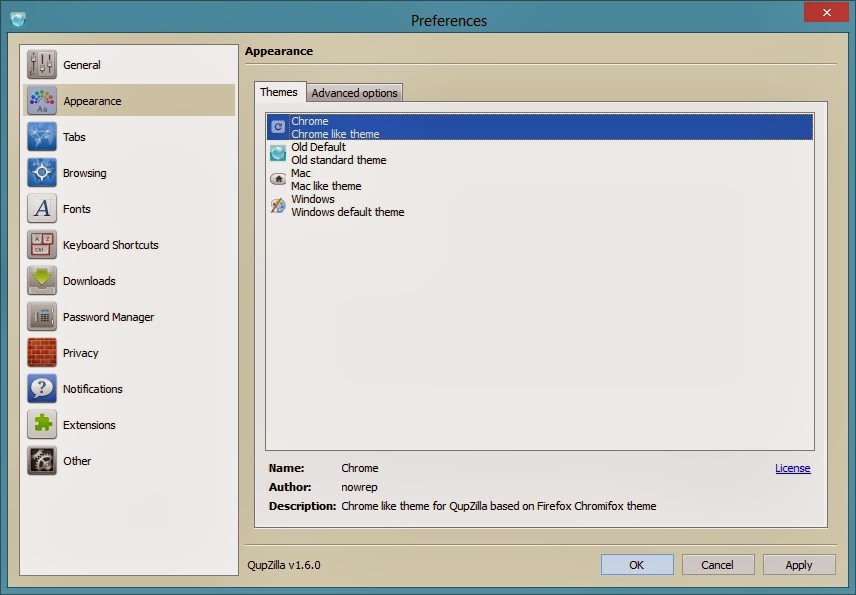
Task: Click the Keyboard Shortcuts keys icon
Action: coord(41,245)
